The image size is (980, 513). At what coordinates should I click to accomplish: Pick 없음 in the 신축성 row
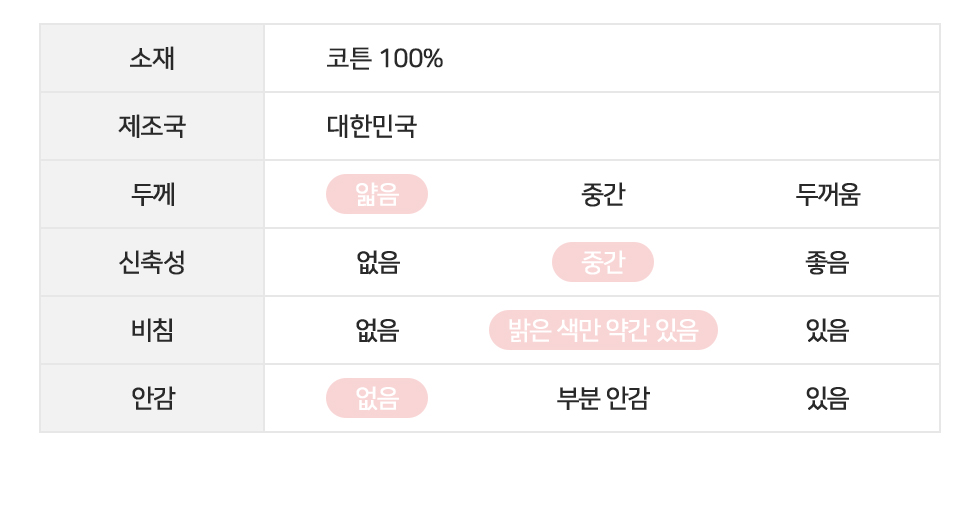tap(378, 262)
